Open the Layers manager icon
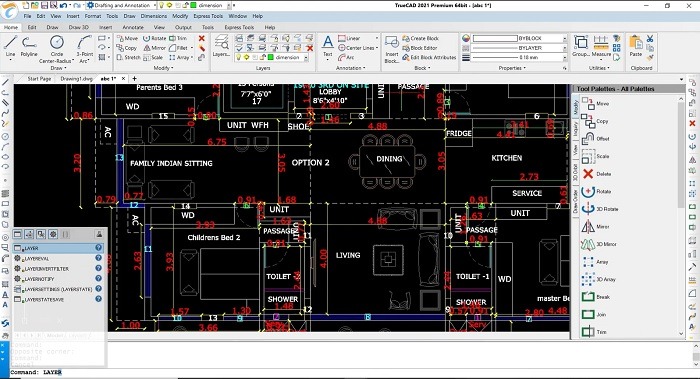Screen dimensions: 700x379 [221, 46]
